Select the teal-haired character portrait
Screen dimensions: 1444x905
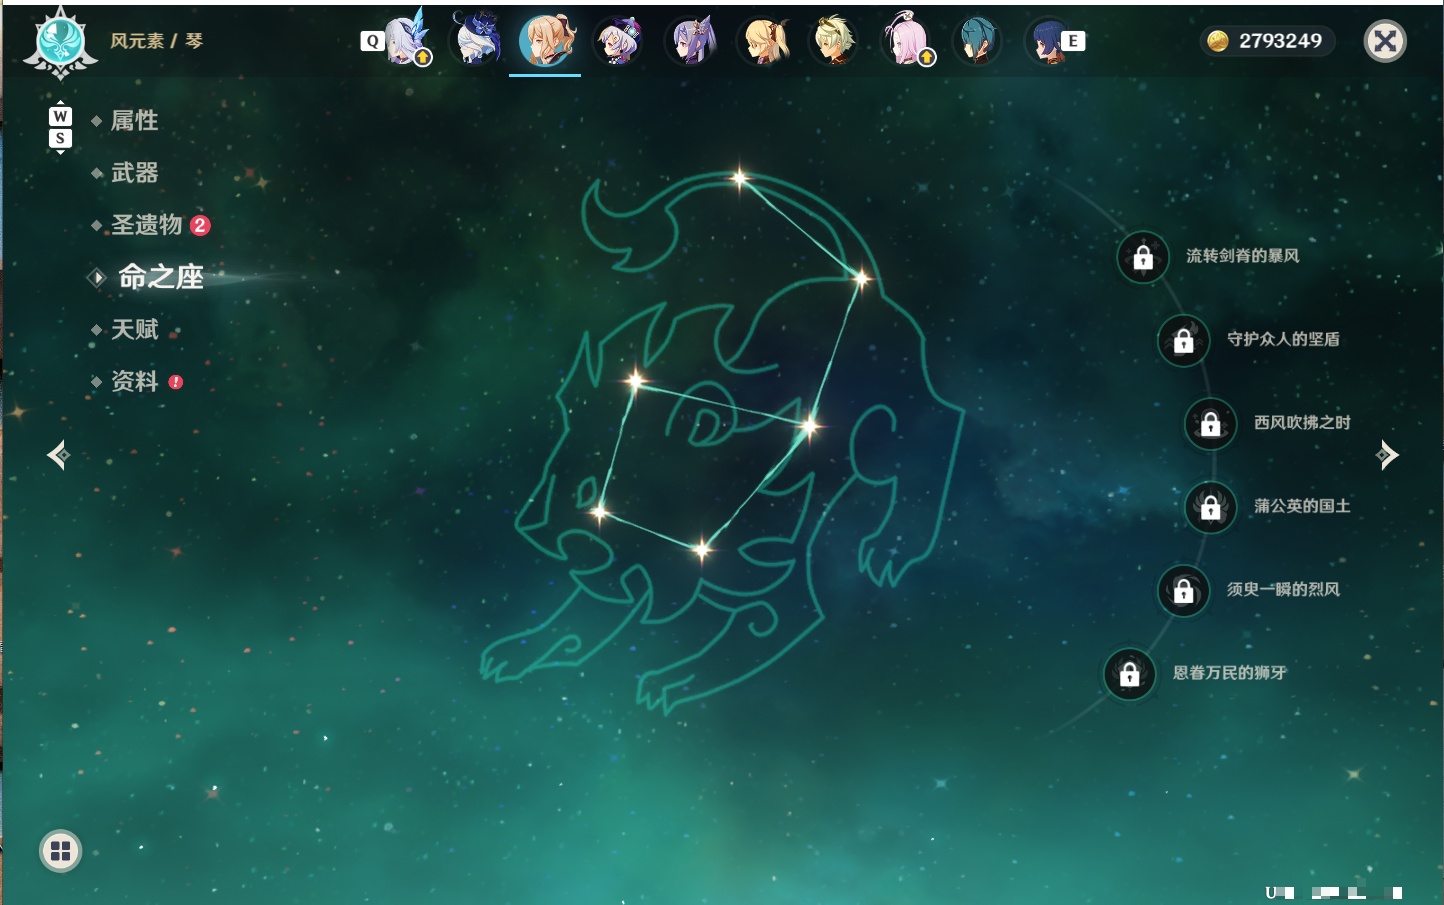(x=977, y=42)
